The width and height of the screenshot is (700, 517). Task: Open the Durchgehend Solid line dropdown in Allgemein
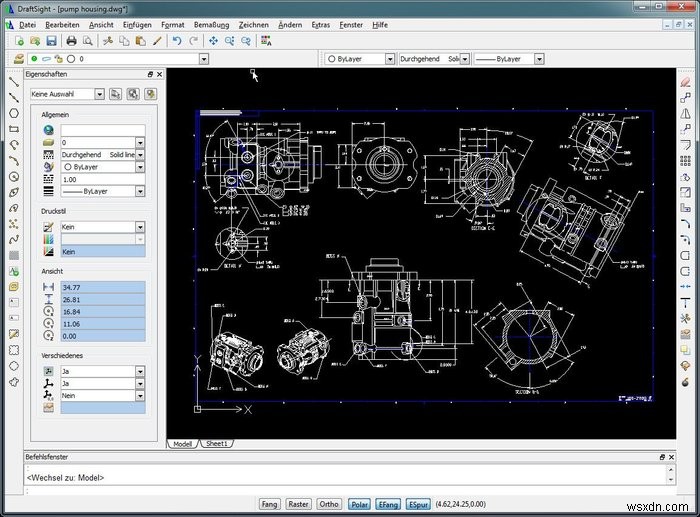140,154
